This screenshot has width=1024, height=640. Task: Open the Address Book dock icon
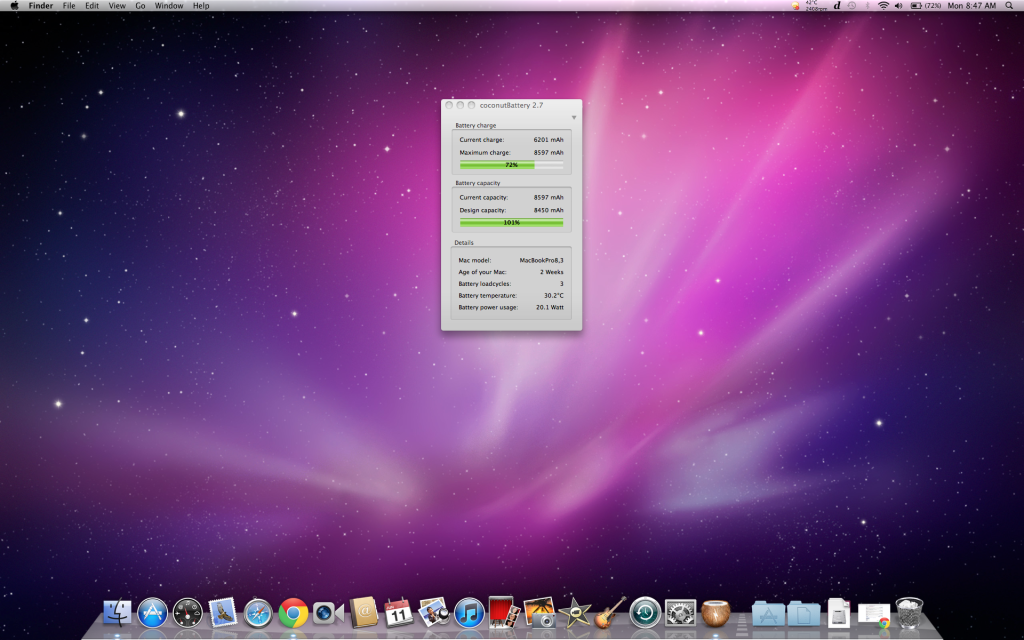click(x=364, y=613)
